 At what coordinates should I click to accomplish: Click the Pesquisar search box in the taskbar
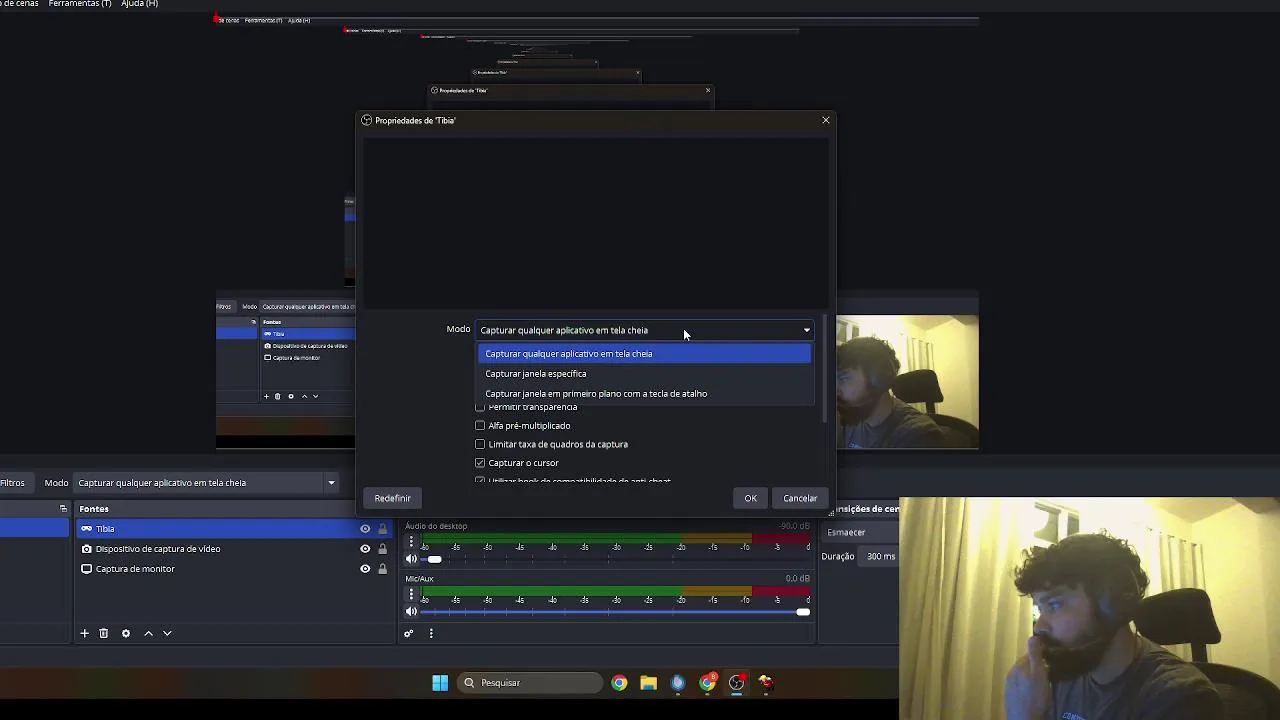click(530, 683)
